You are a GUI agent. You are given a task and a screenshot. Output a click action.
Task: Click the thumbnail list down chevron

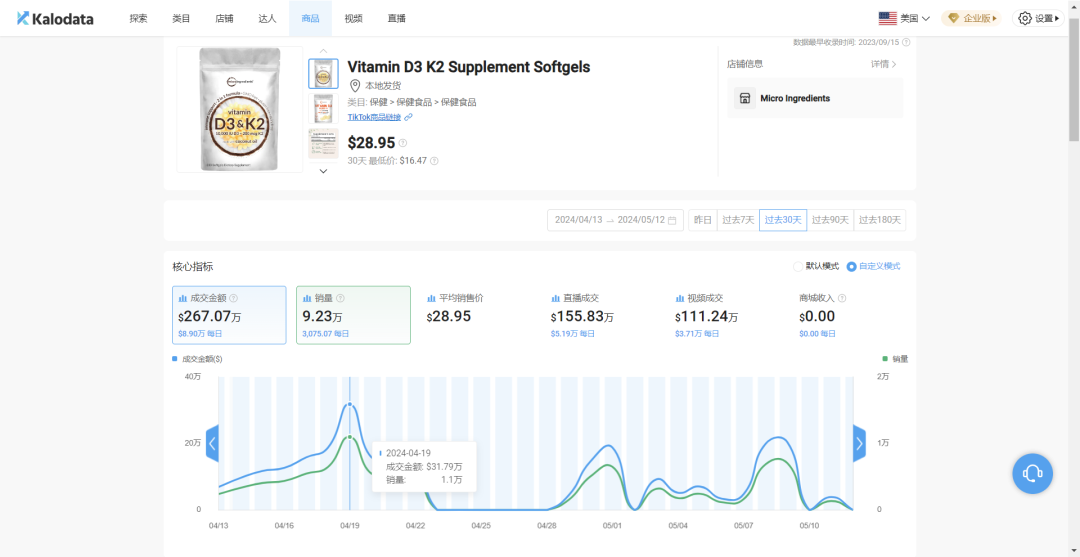pos(323,171)
